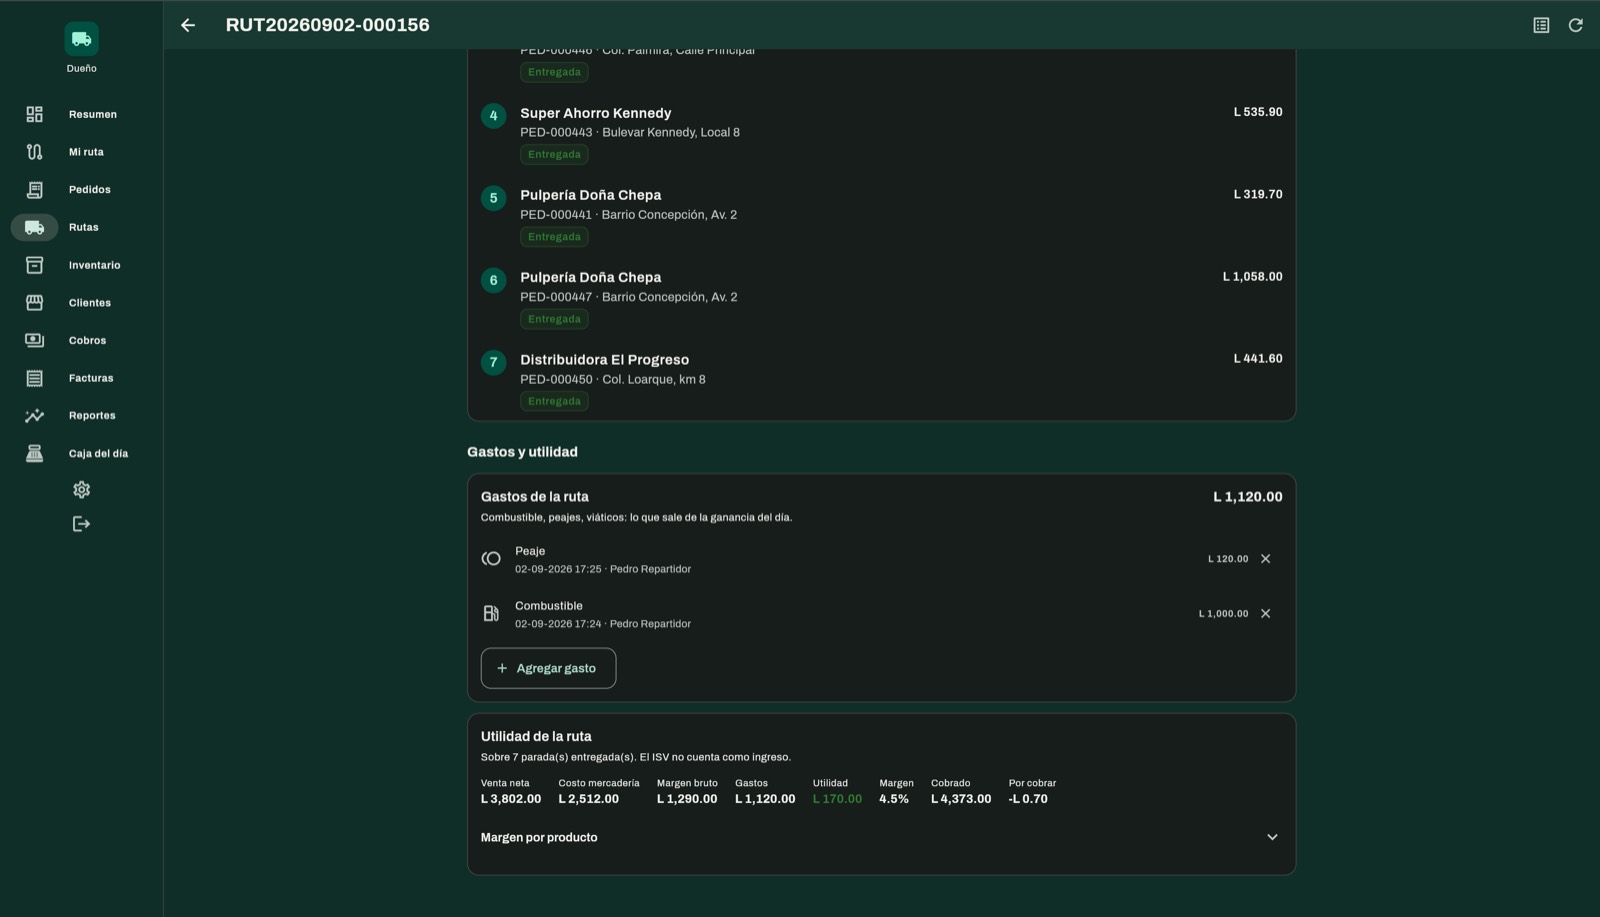Click the Rutas truck icon
1600x917 pixels.
(x=35, y=227)
